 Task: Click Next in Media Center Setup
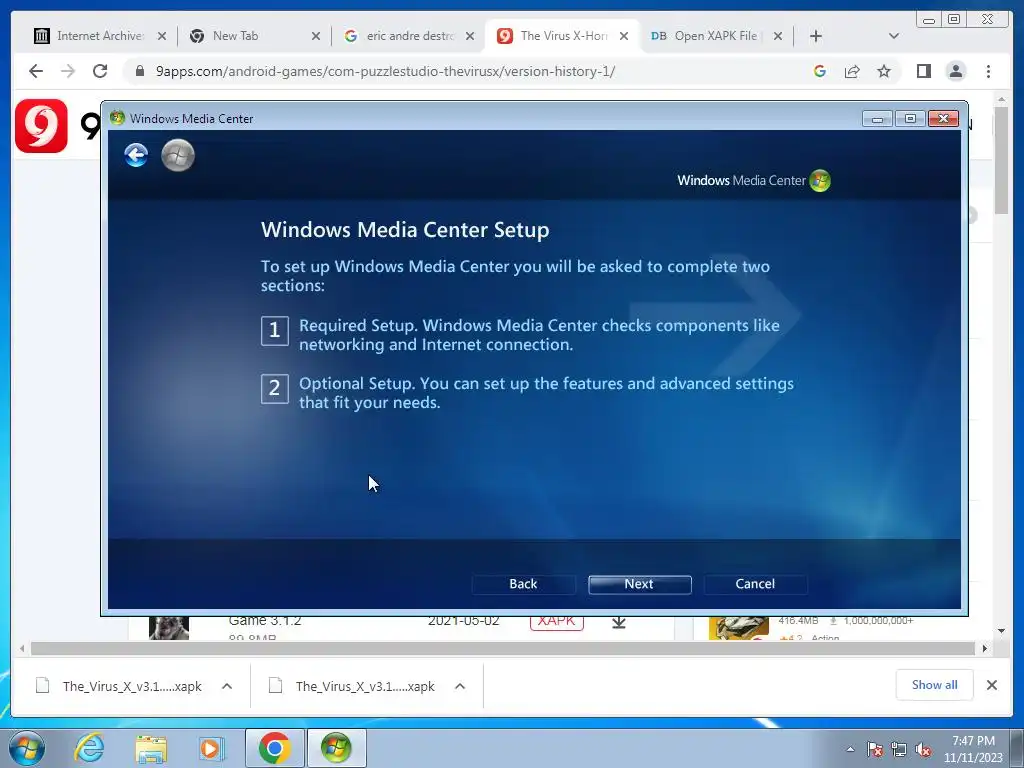pos(639,584)
